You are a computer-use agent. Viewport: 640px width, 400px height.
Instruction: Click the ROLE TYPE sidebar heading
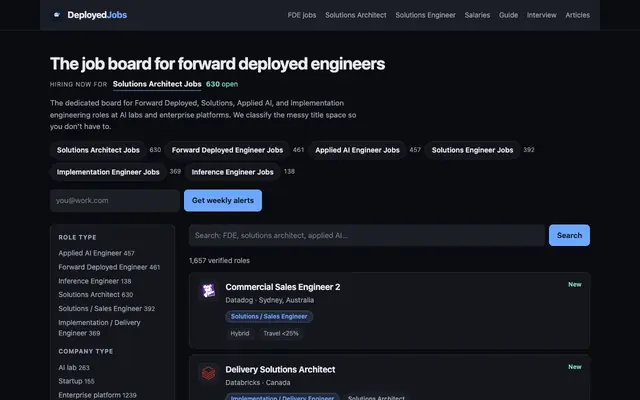pos(77,237)
